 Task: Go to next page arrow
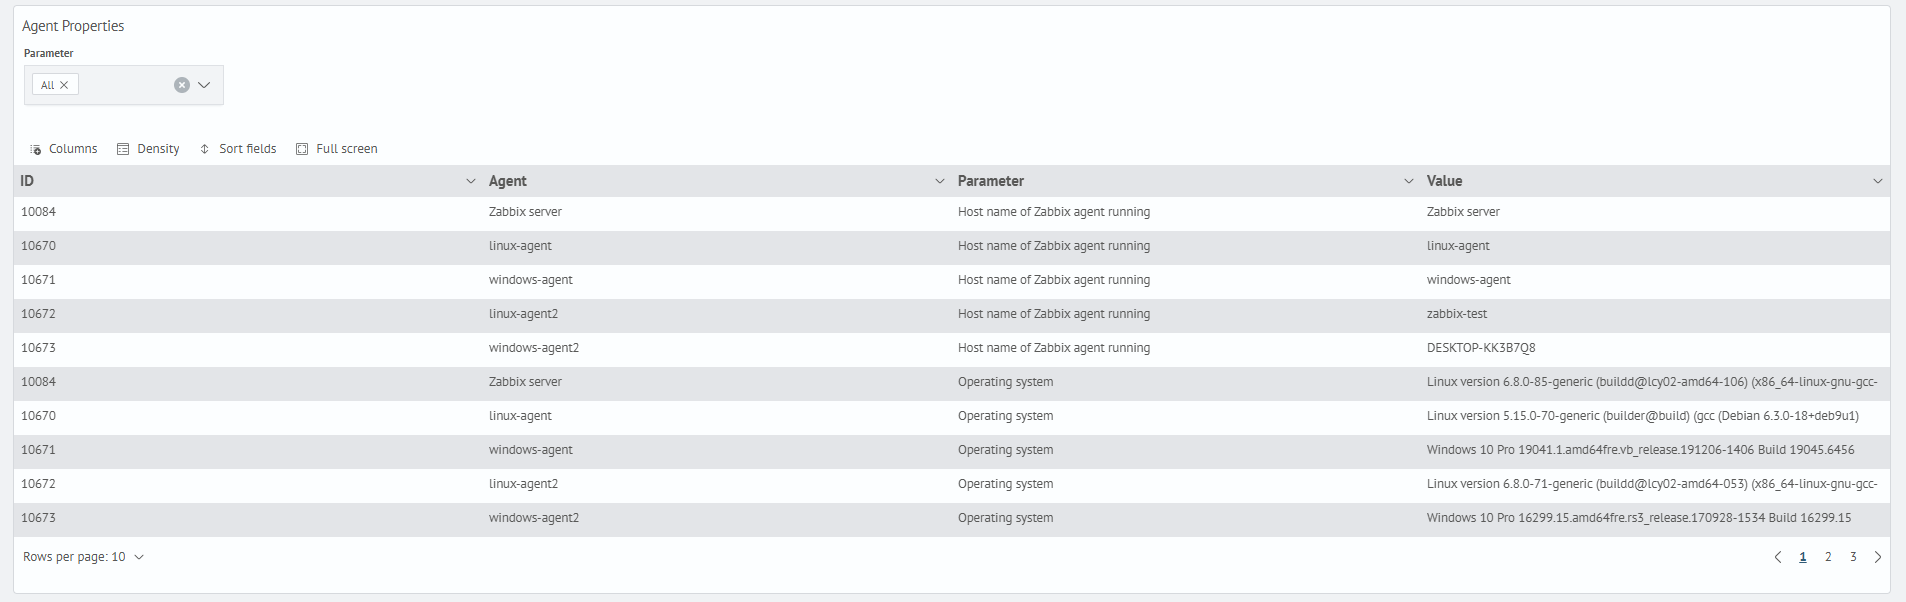tap(1877, 557)
